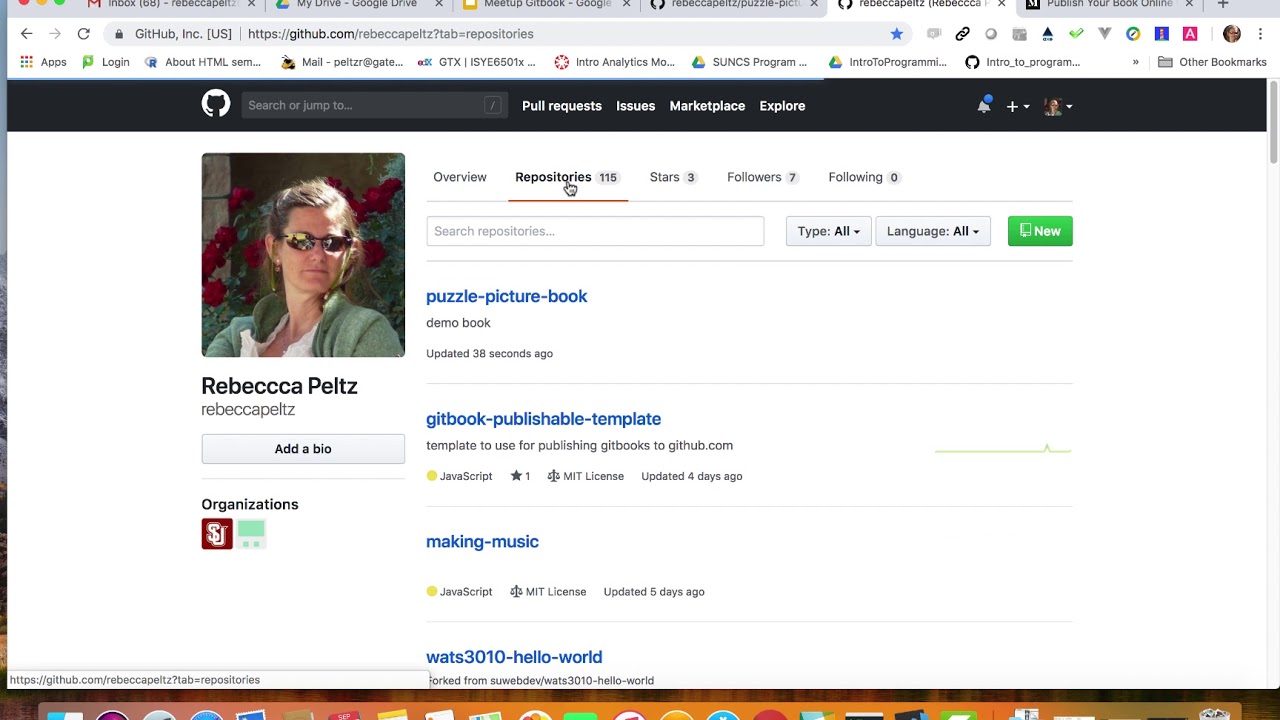Open the About HTML sem... bookmark

[202, 62]
